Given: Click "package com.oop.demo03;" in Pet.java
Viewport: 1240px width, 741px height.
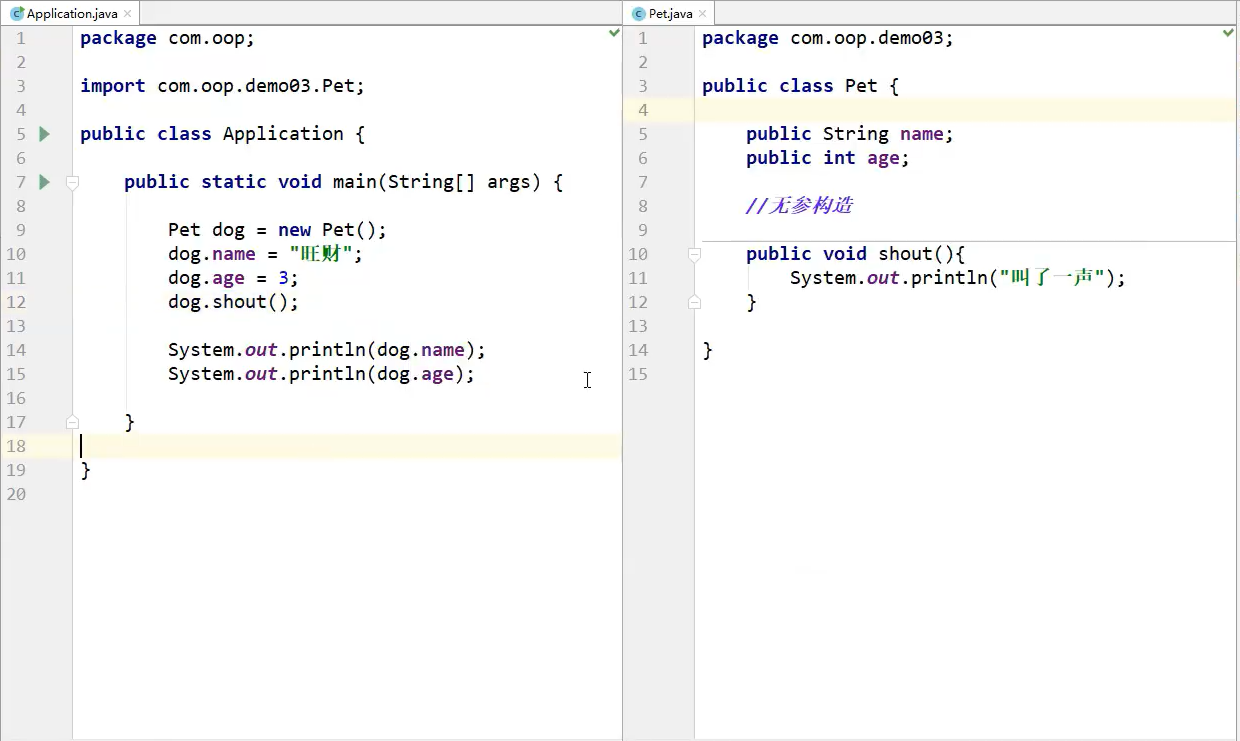Looking at the screenshot, I should tap(828, 38).
